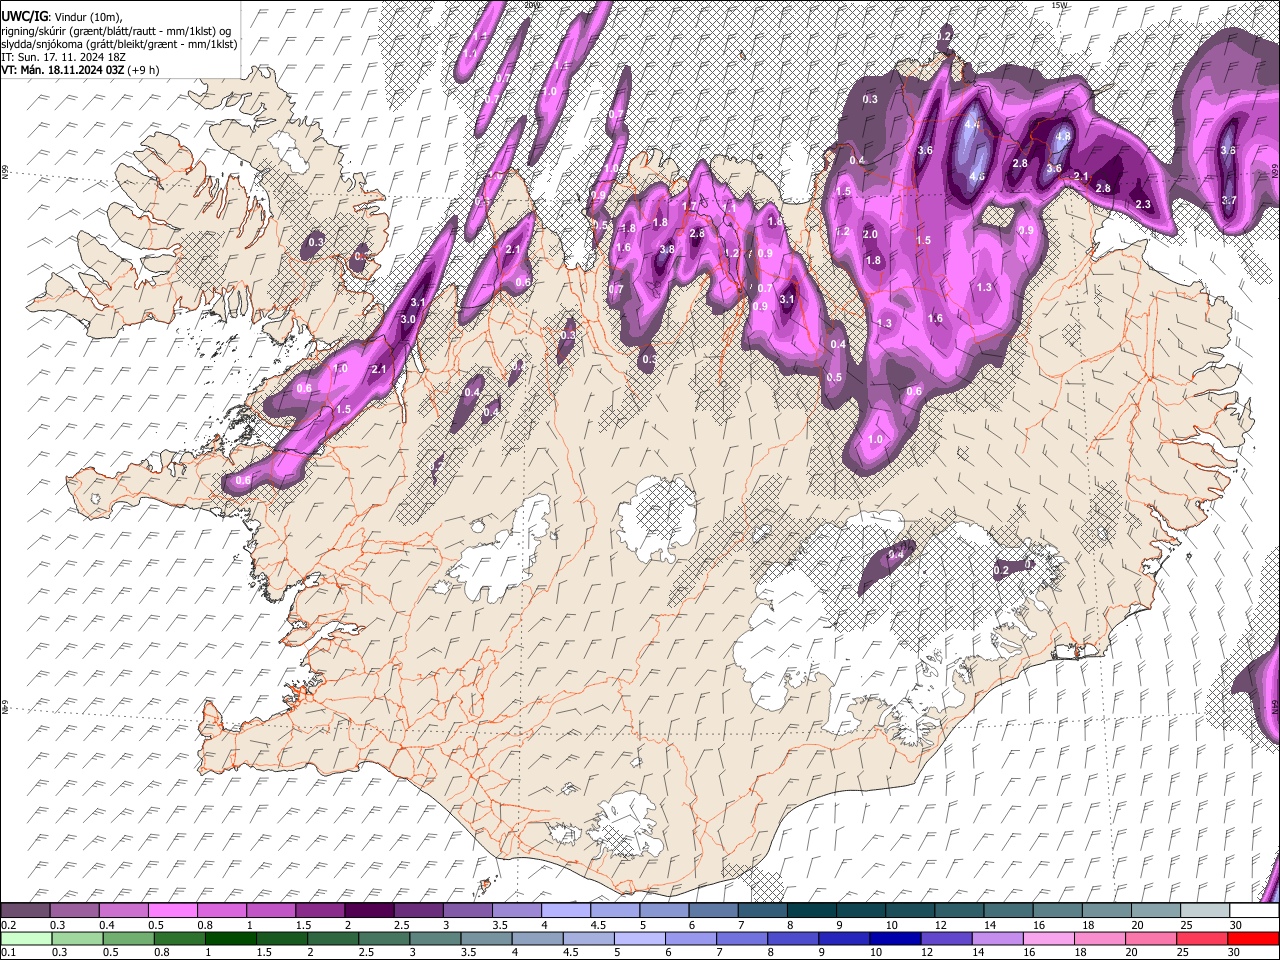Click the UWC/IG title text

24,17
